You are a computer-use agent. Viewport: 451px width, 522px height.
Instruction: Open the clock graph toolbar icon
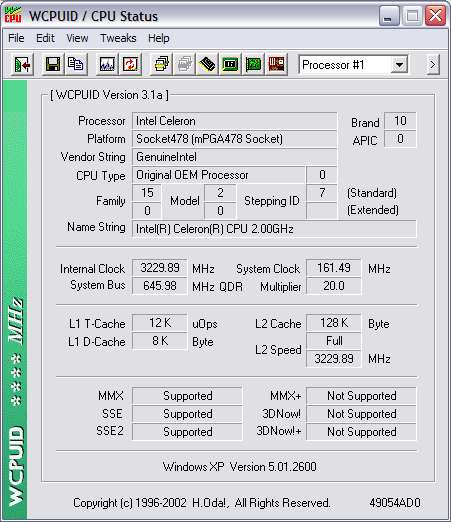point(107,64)
